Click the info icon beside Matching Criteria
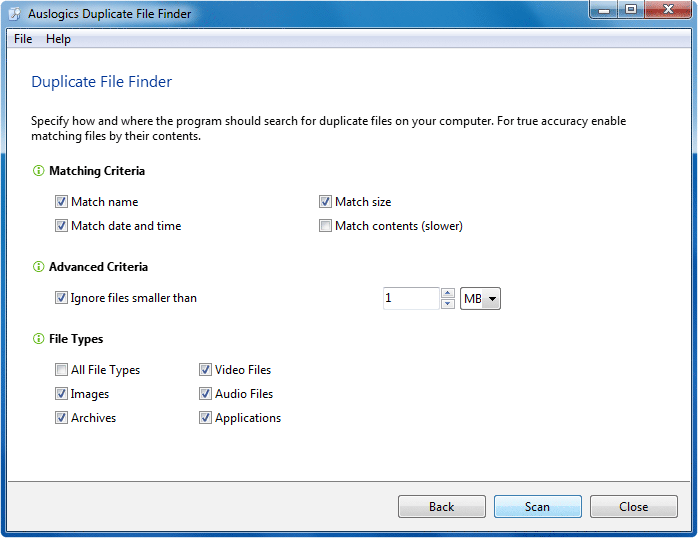Viewport: 698px width, 538px height. click(x=39, y=171)
